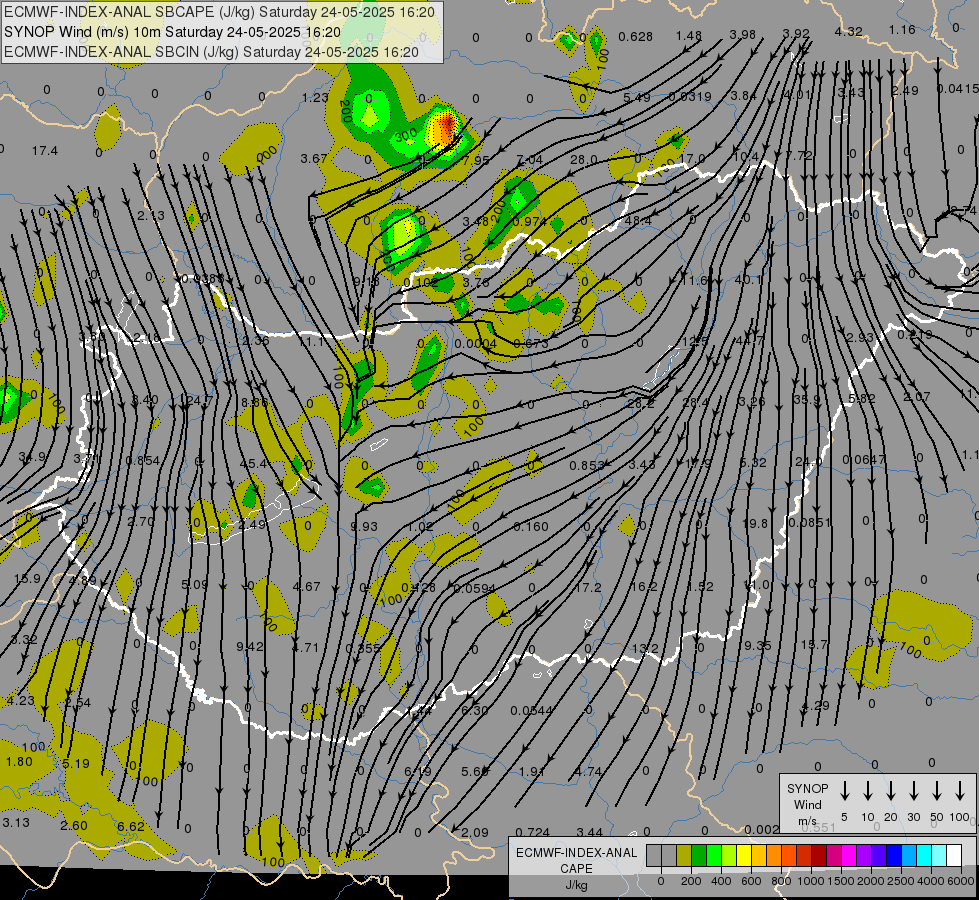979x900 pixels.
Task: Click the 24.7 value on the map
Action: [200, 400]
